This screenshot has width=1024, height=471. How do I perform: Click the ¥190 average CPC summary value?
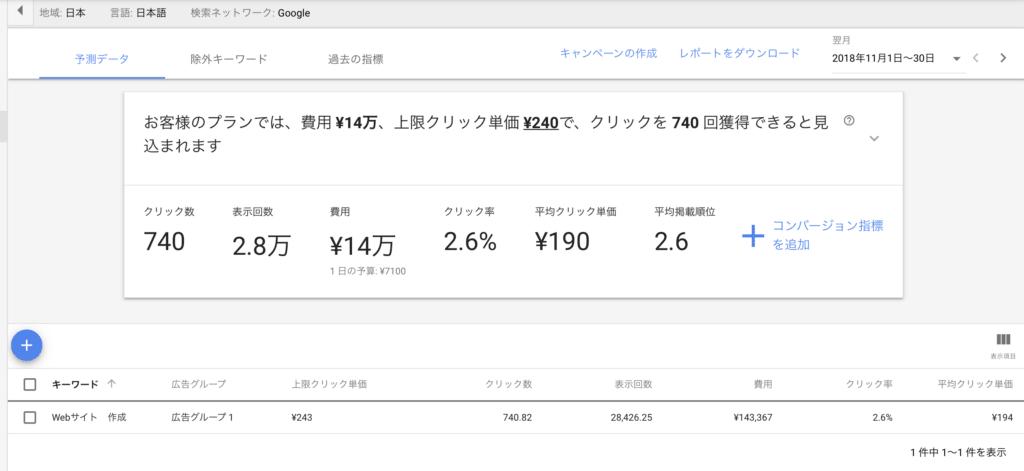(562, 242)
